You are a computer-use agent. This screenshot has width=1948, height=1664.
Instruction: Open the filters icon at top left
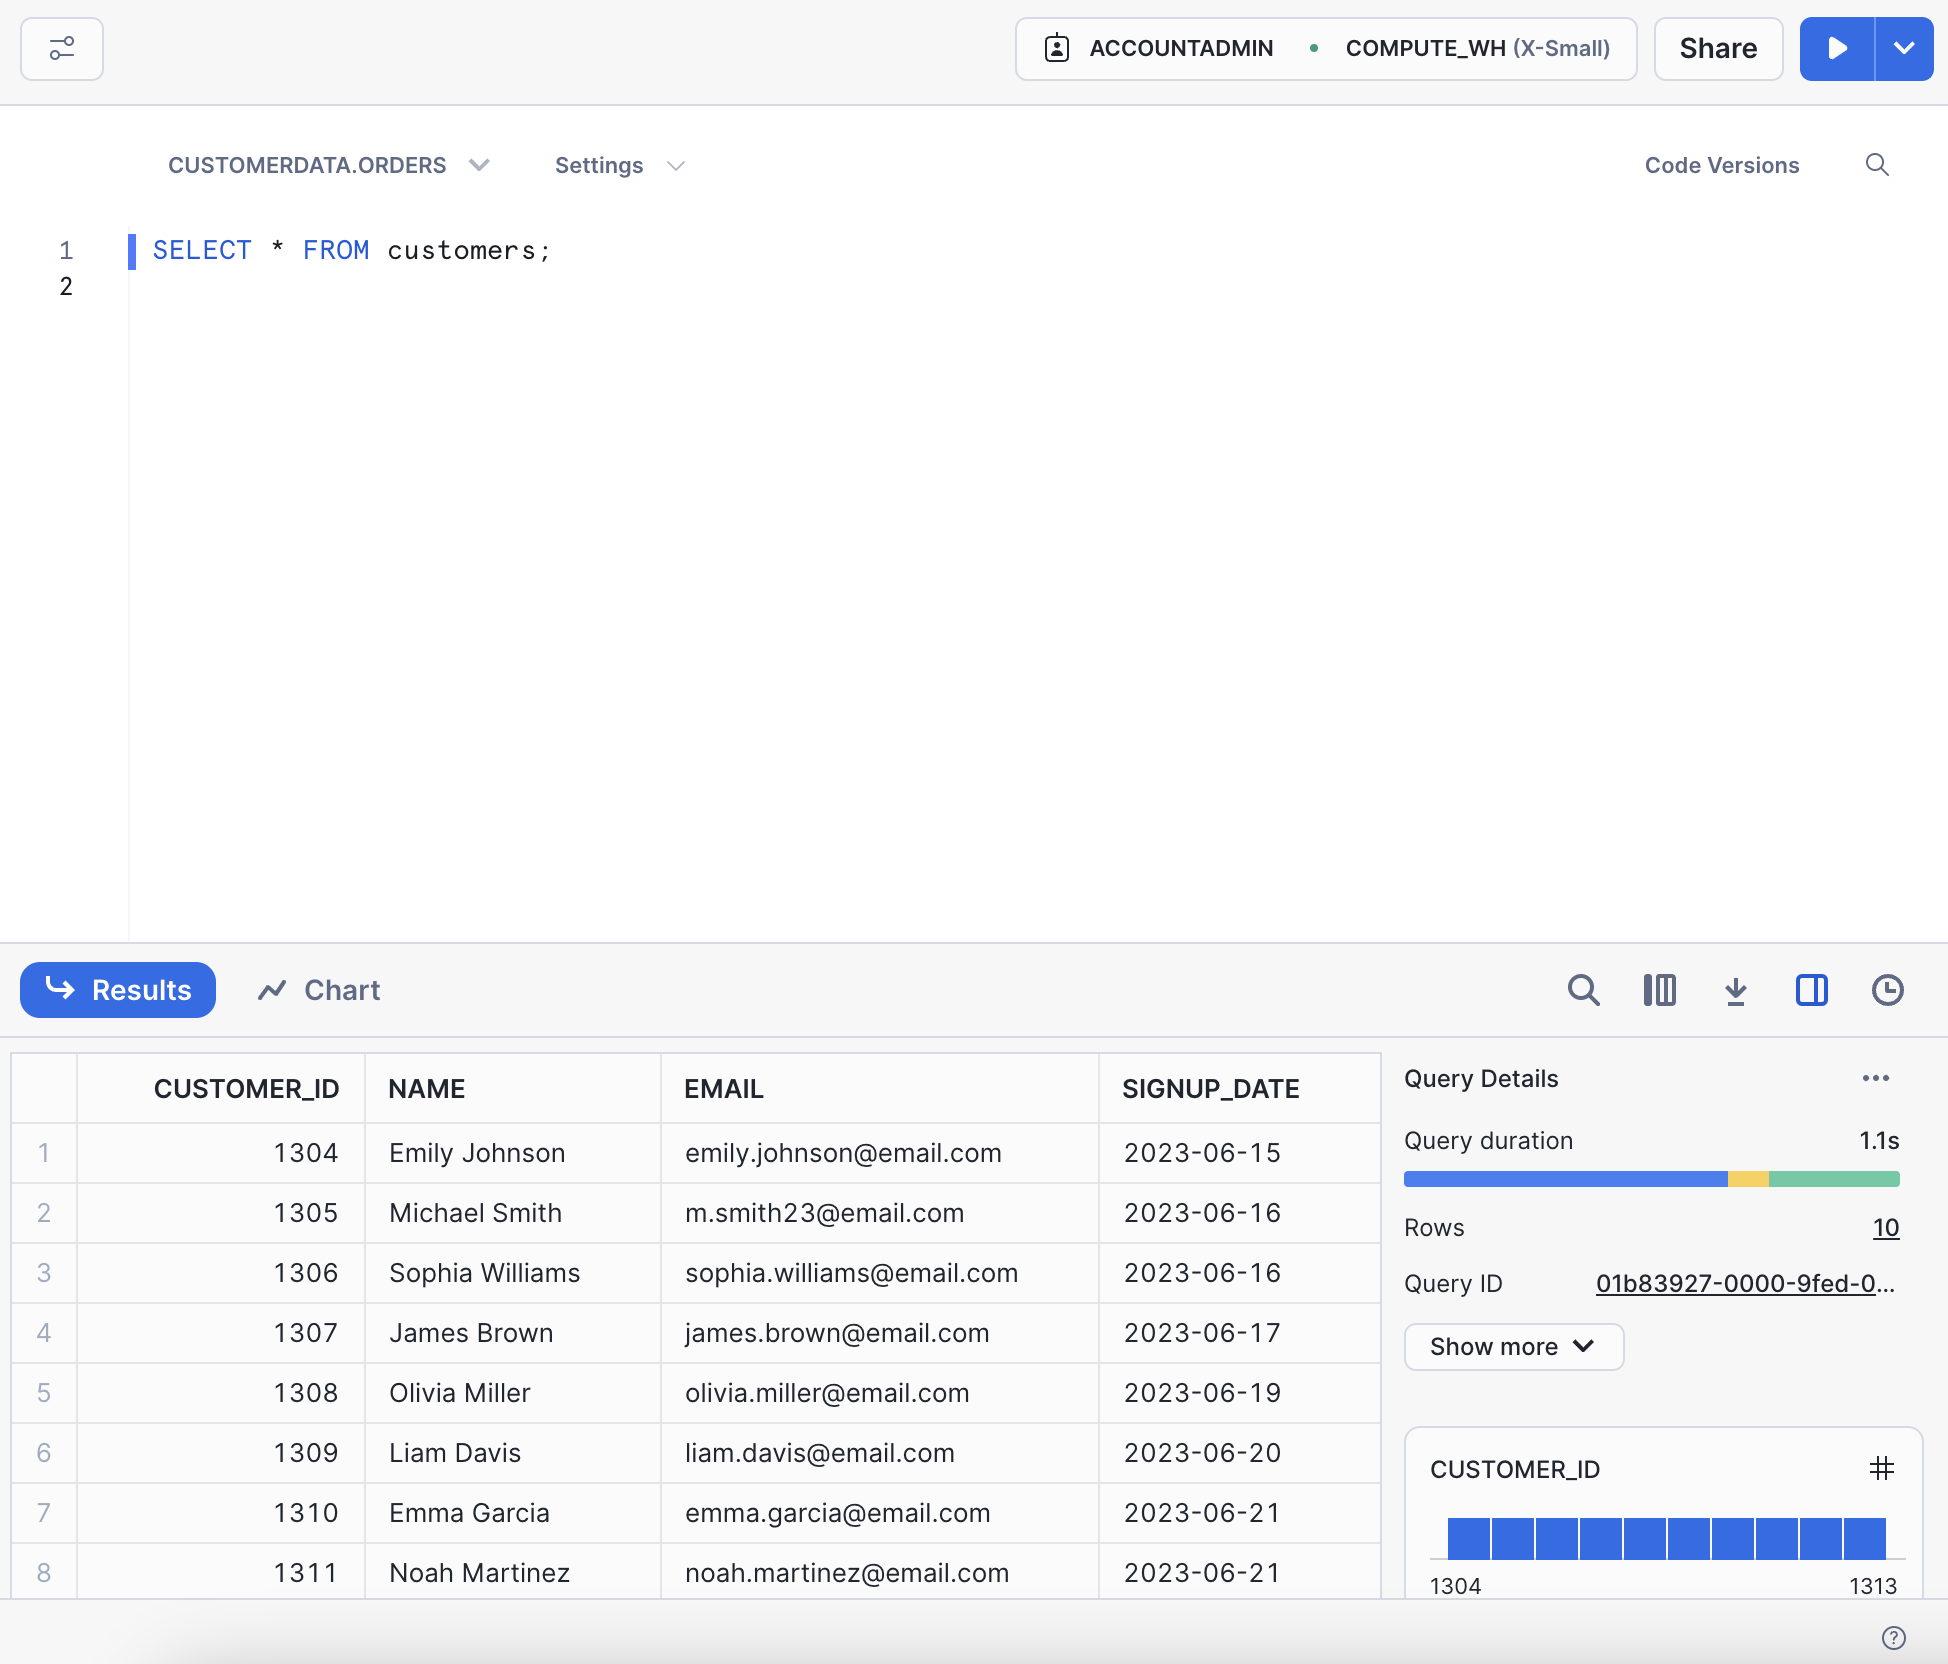pyautogui.click(x=62, y=48)
